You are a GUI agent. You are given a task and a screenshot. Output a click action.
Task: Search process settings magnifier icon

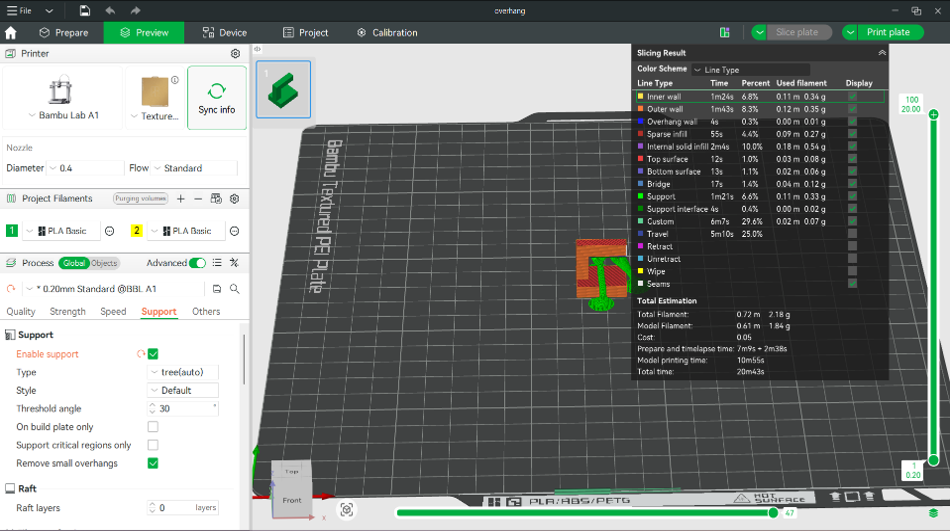pyautogui.click(x=234, y=289)
